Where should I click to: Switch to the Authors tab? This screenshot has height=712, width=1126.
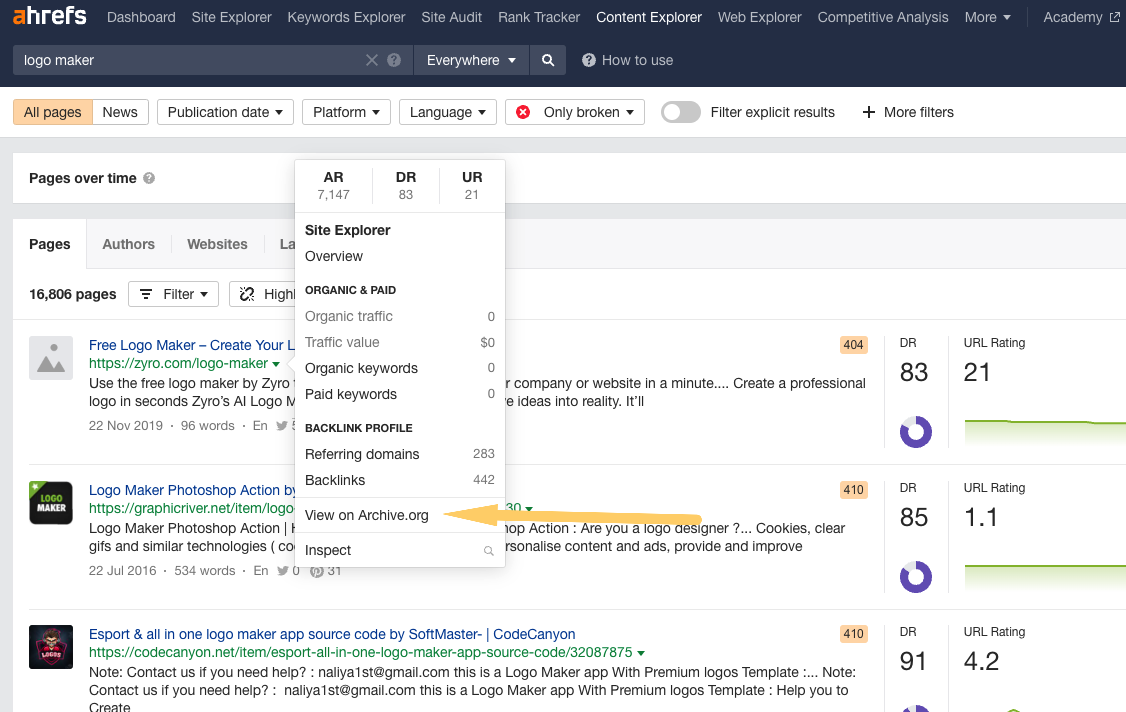tap(129, 244)
